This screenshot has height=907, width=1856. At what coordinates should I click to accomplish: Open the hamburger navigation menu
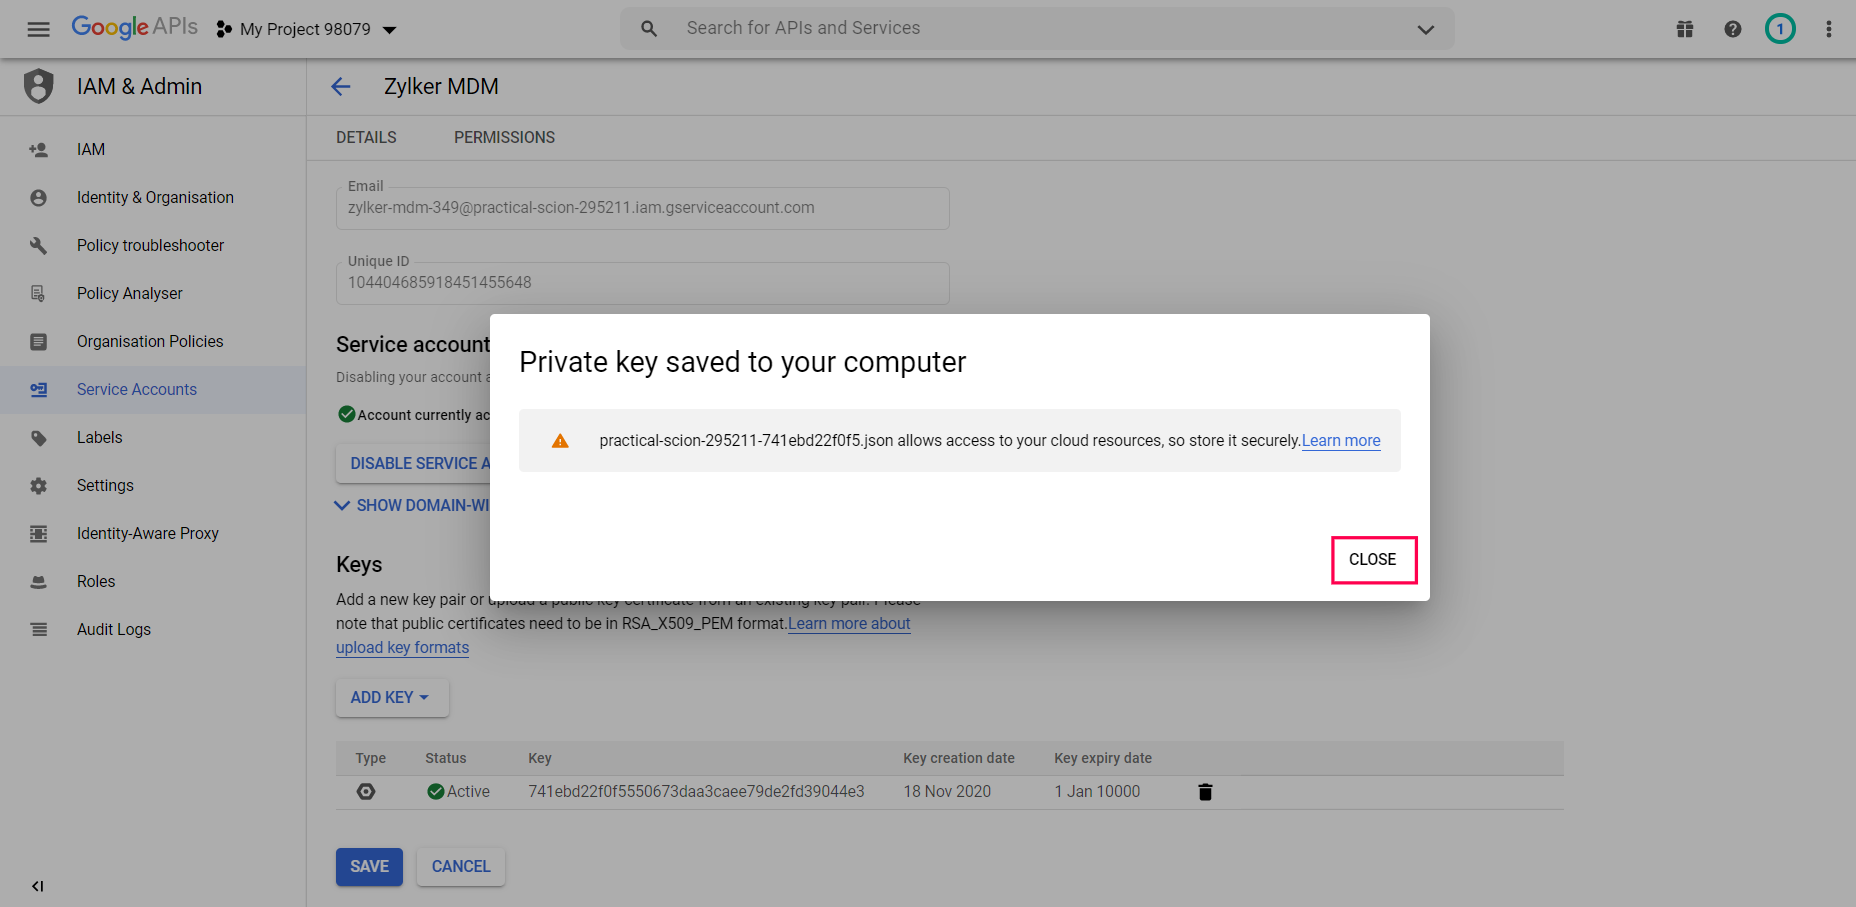(x=38, y=29)
